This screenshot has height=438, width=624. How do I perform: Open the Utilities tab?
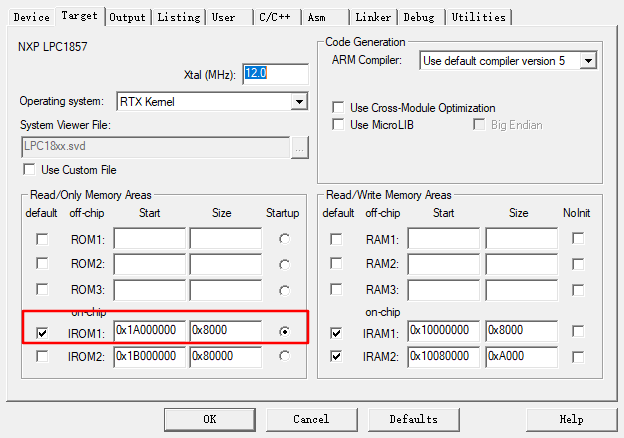point(478,17)
